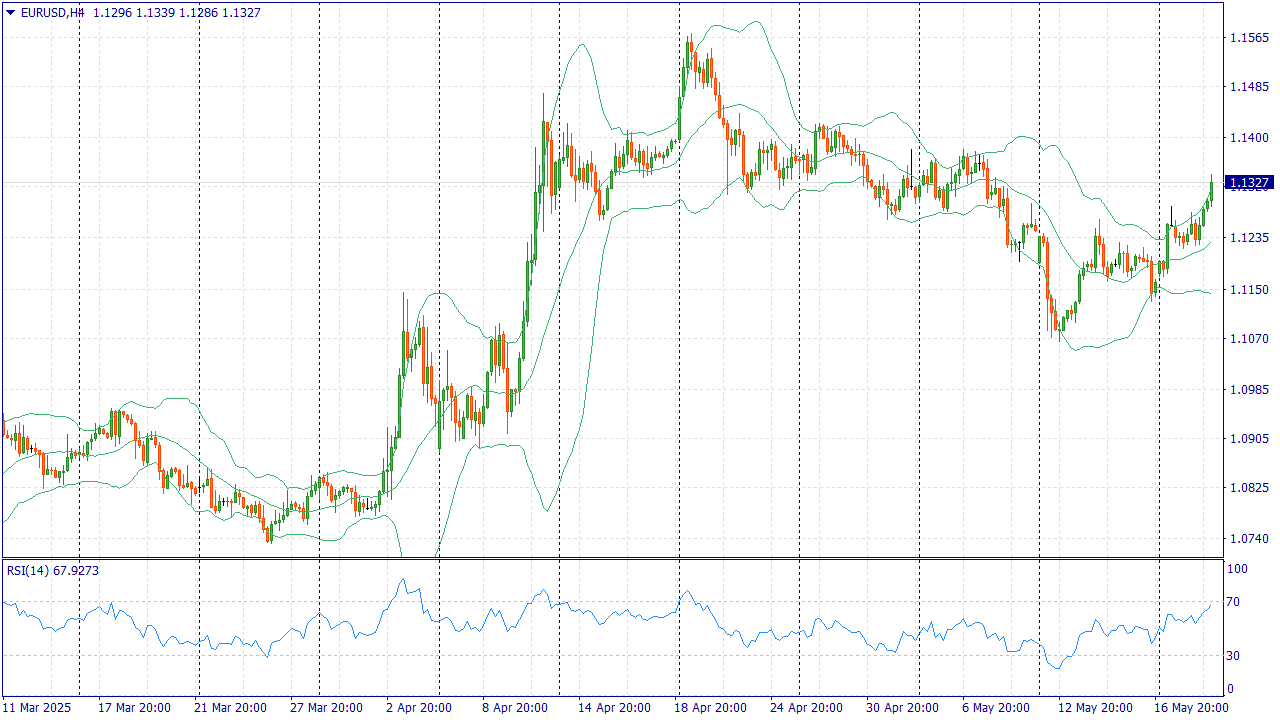This screenshot has width=1280, height=720.
Task: Click the 1.0740 price scale label
Action: [x=1248, y=539]
